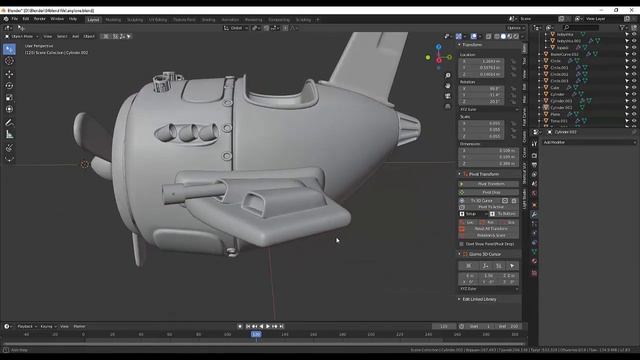Open the Edit menu
The image size is (640, 360).
26,19
